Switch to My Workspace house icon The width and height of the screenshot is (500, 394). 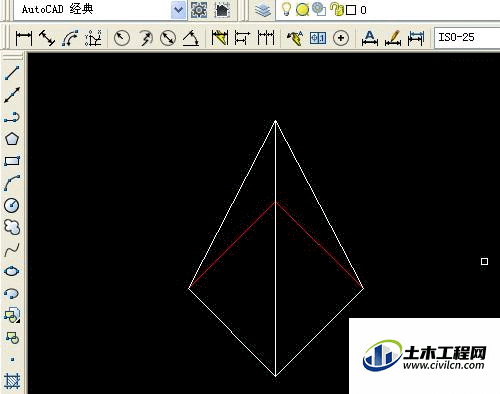pos(222,10)
